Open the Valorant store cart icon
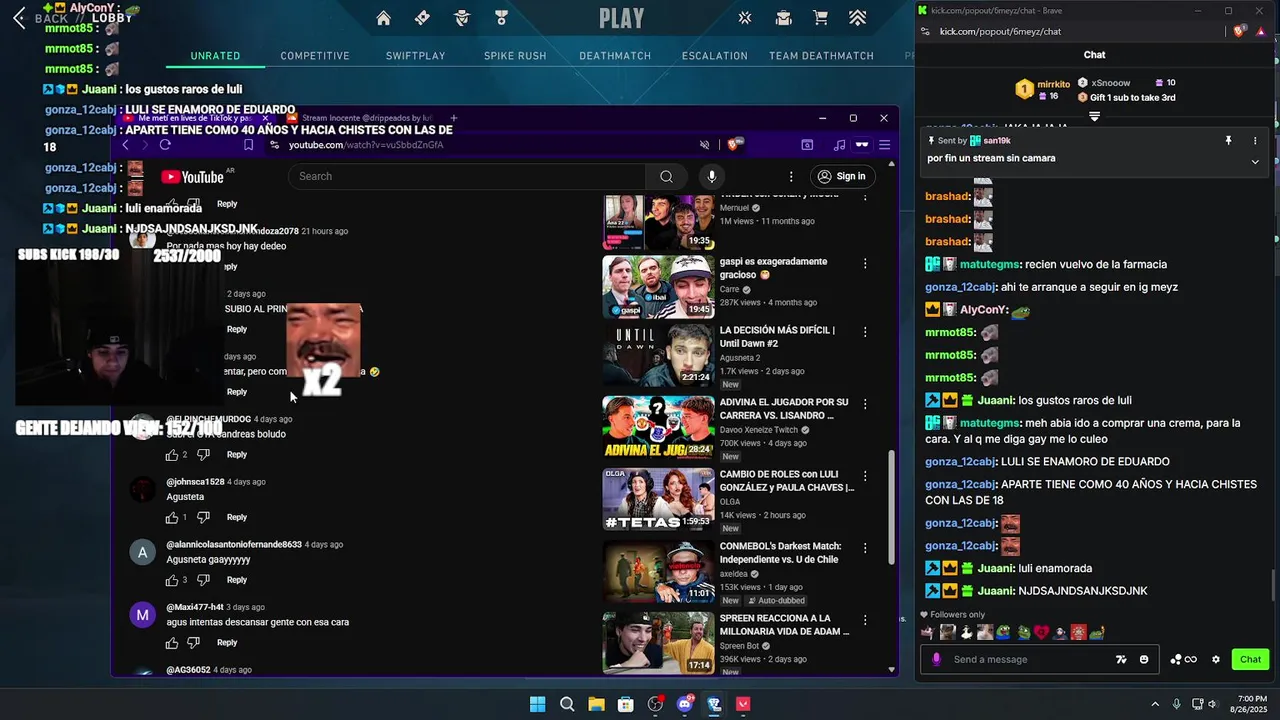The width and height of the screenshot is (1280, 720). (x=821, y=18)
